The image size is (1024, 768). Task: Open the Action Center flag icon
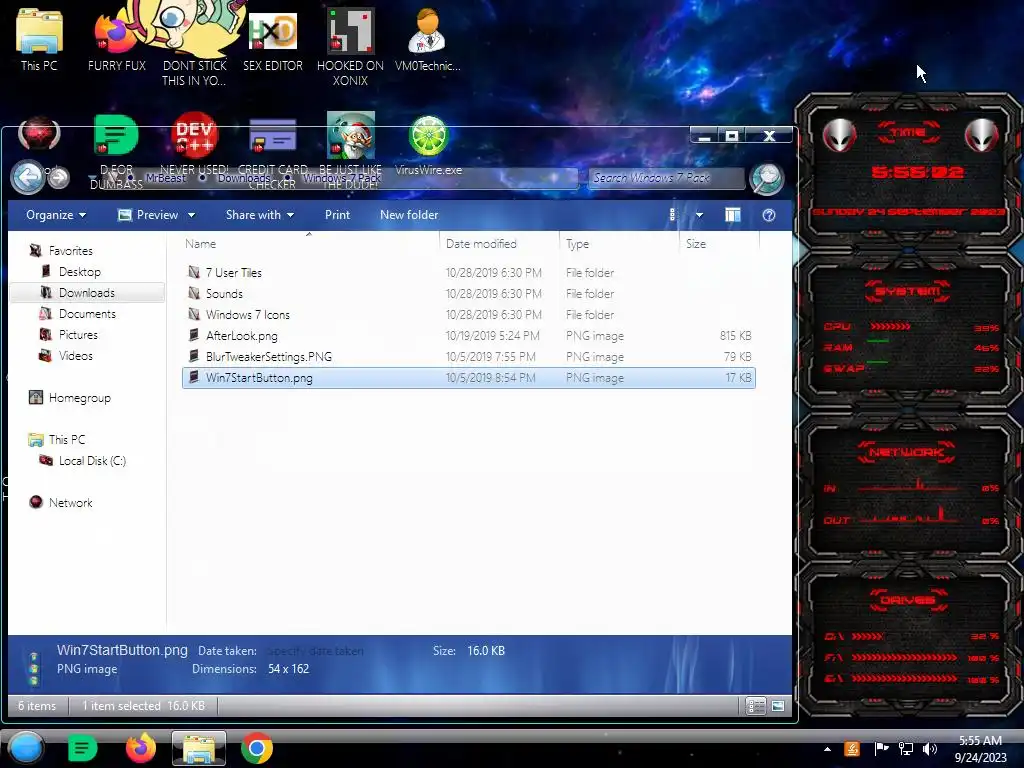point(881,749)
